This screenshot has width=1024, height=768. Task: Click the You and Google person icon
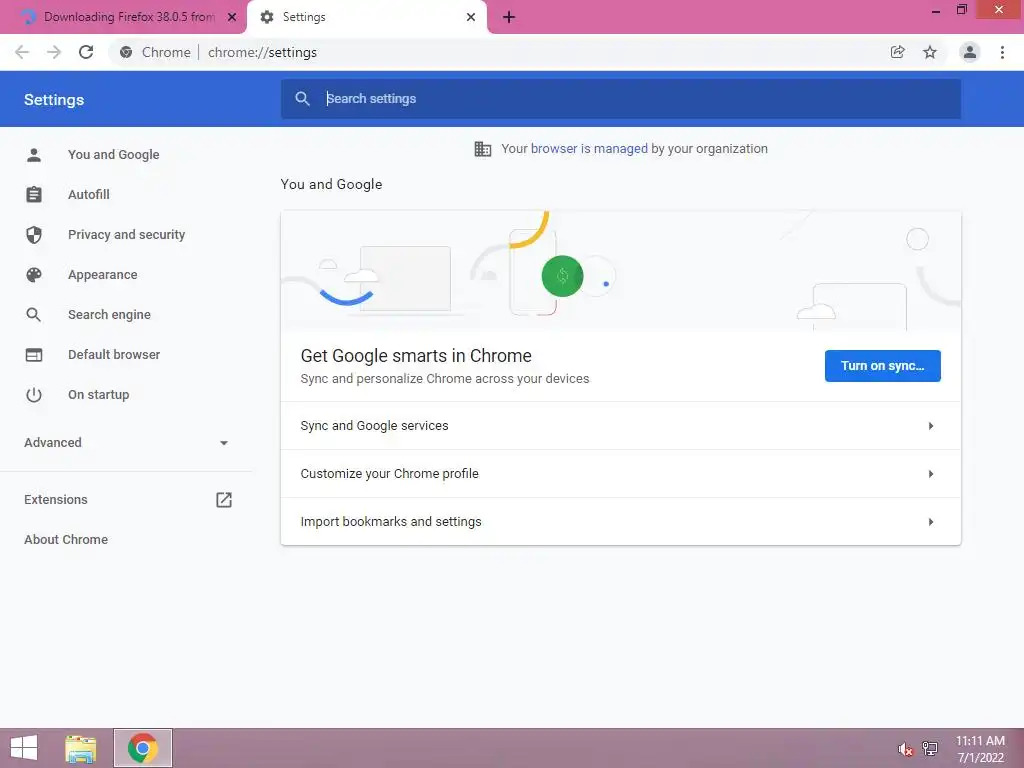[x=34, y=155]
